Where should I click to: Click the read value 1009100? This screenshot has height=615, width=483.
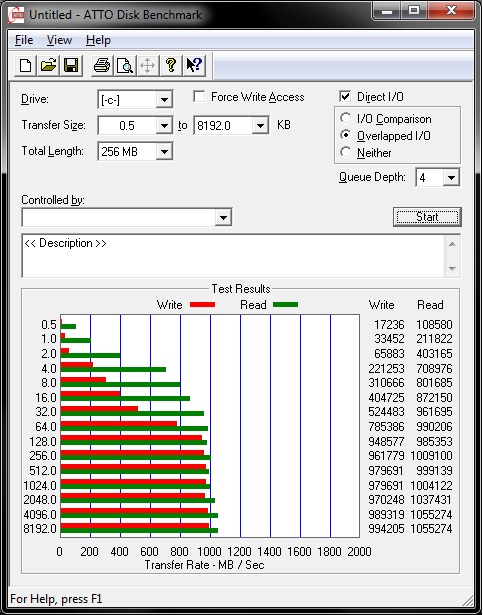point(431,456)
